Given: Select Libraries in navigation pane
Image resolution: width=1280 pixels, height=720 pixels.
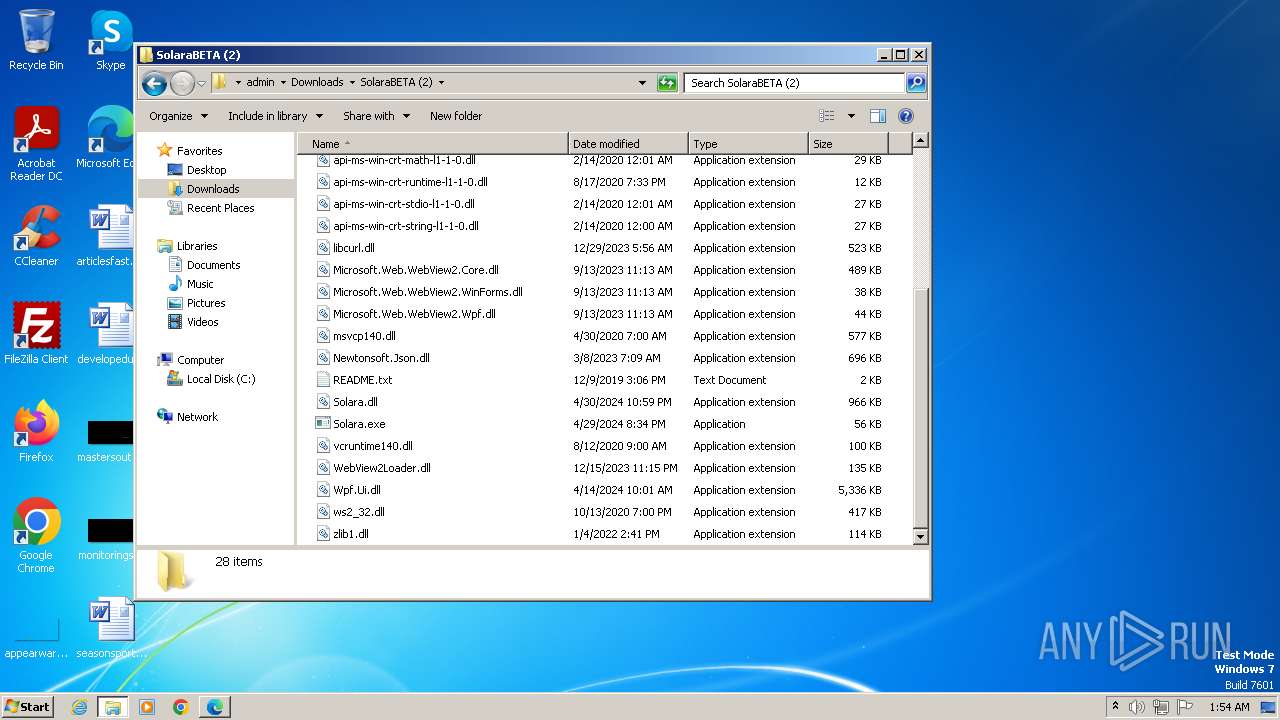Looking at the screenshot, I should [x=197, y=246].
